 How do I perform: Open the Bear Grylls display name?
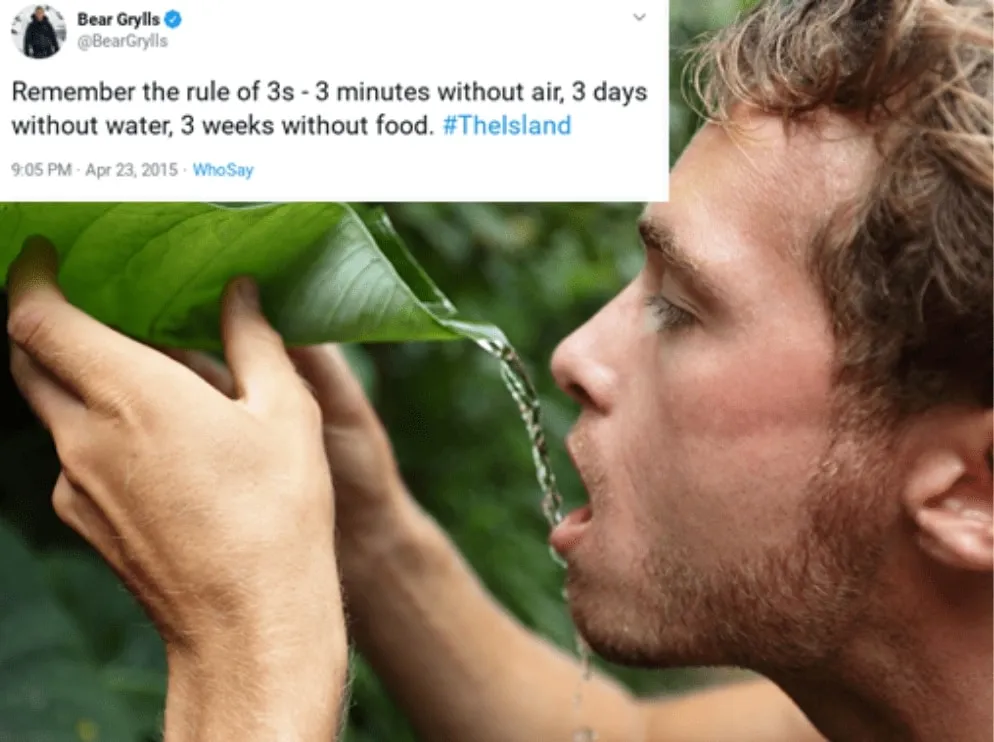[x=119, y=20]
